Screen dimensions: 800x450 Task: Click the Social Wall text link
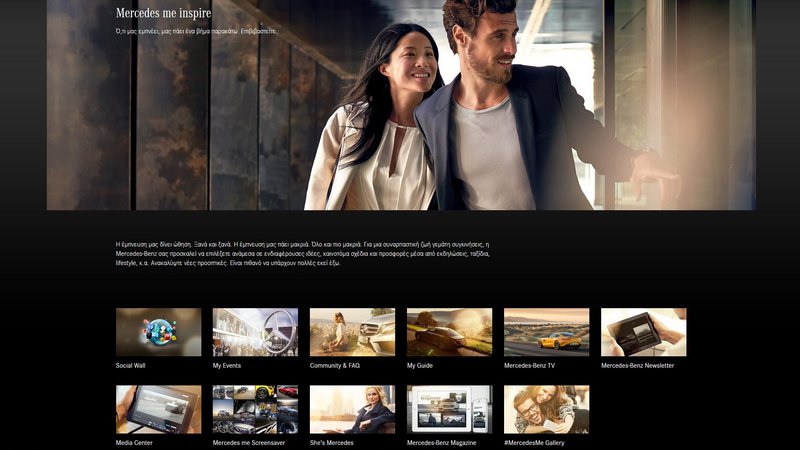(x=131, y=366)
